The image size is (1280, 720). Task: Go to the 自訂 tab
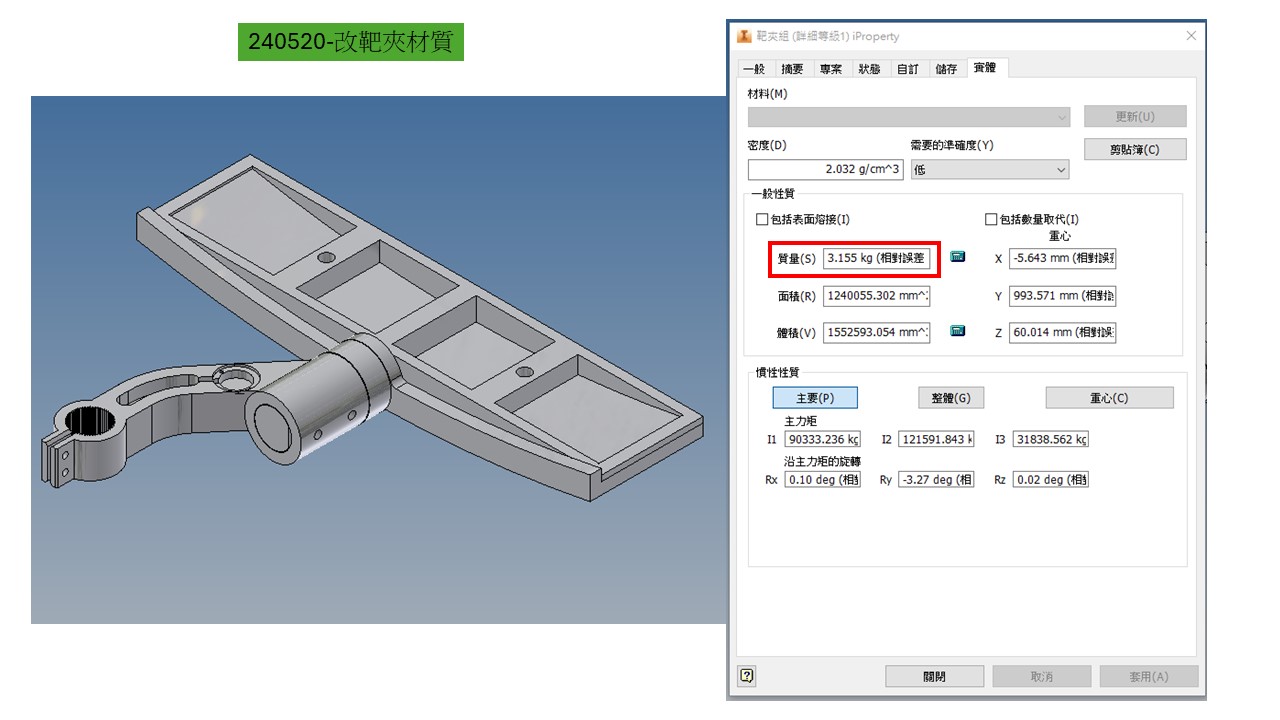click(x=907, y=69)
